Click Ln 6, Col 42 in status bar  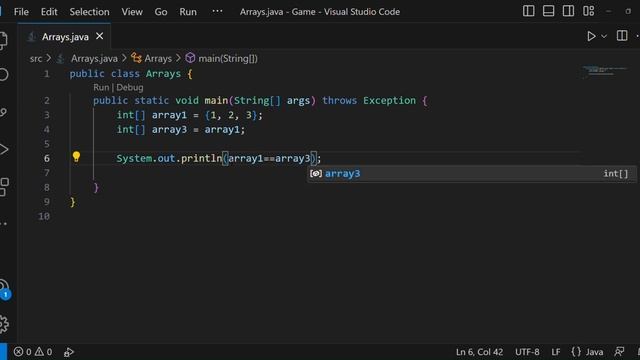(479, 352)
